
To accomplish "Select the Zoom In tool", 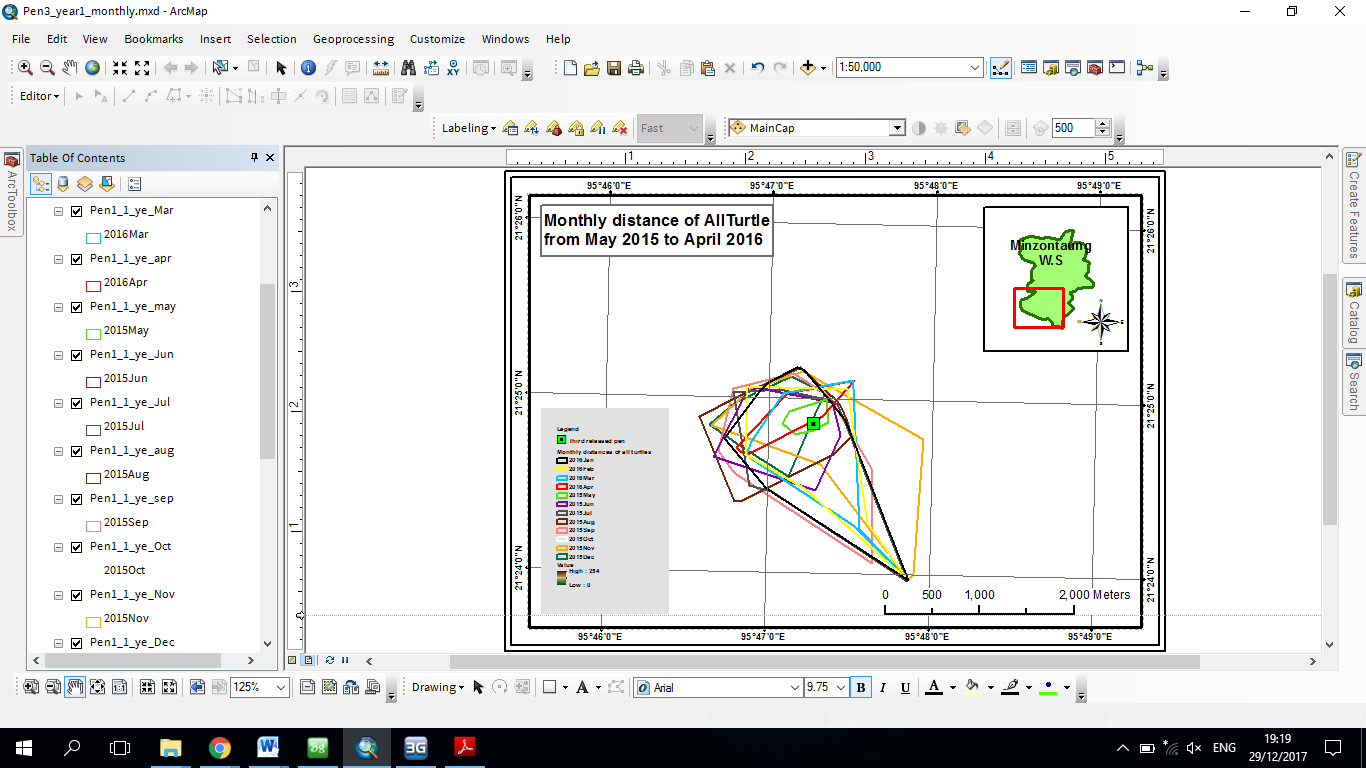I will click(25, 68).
